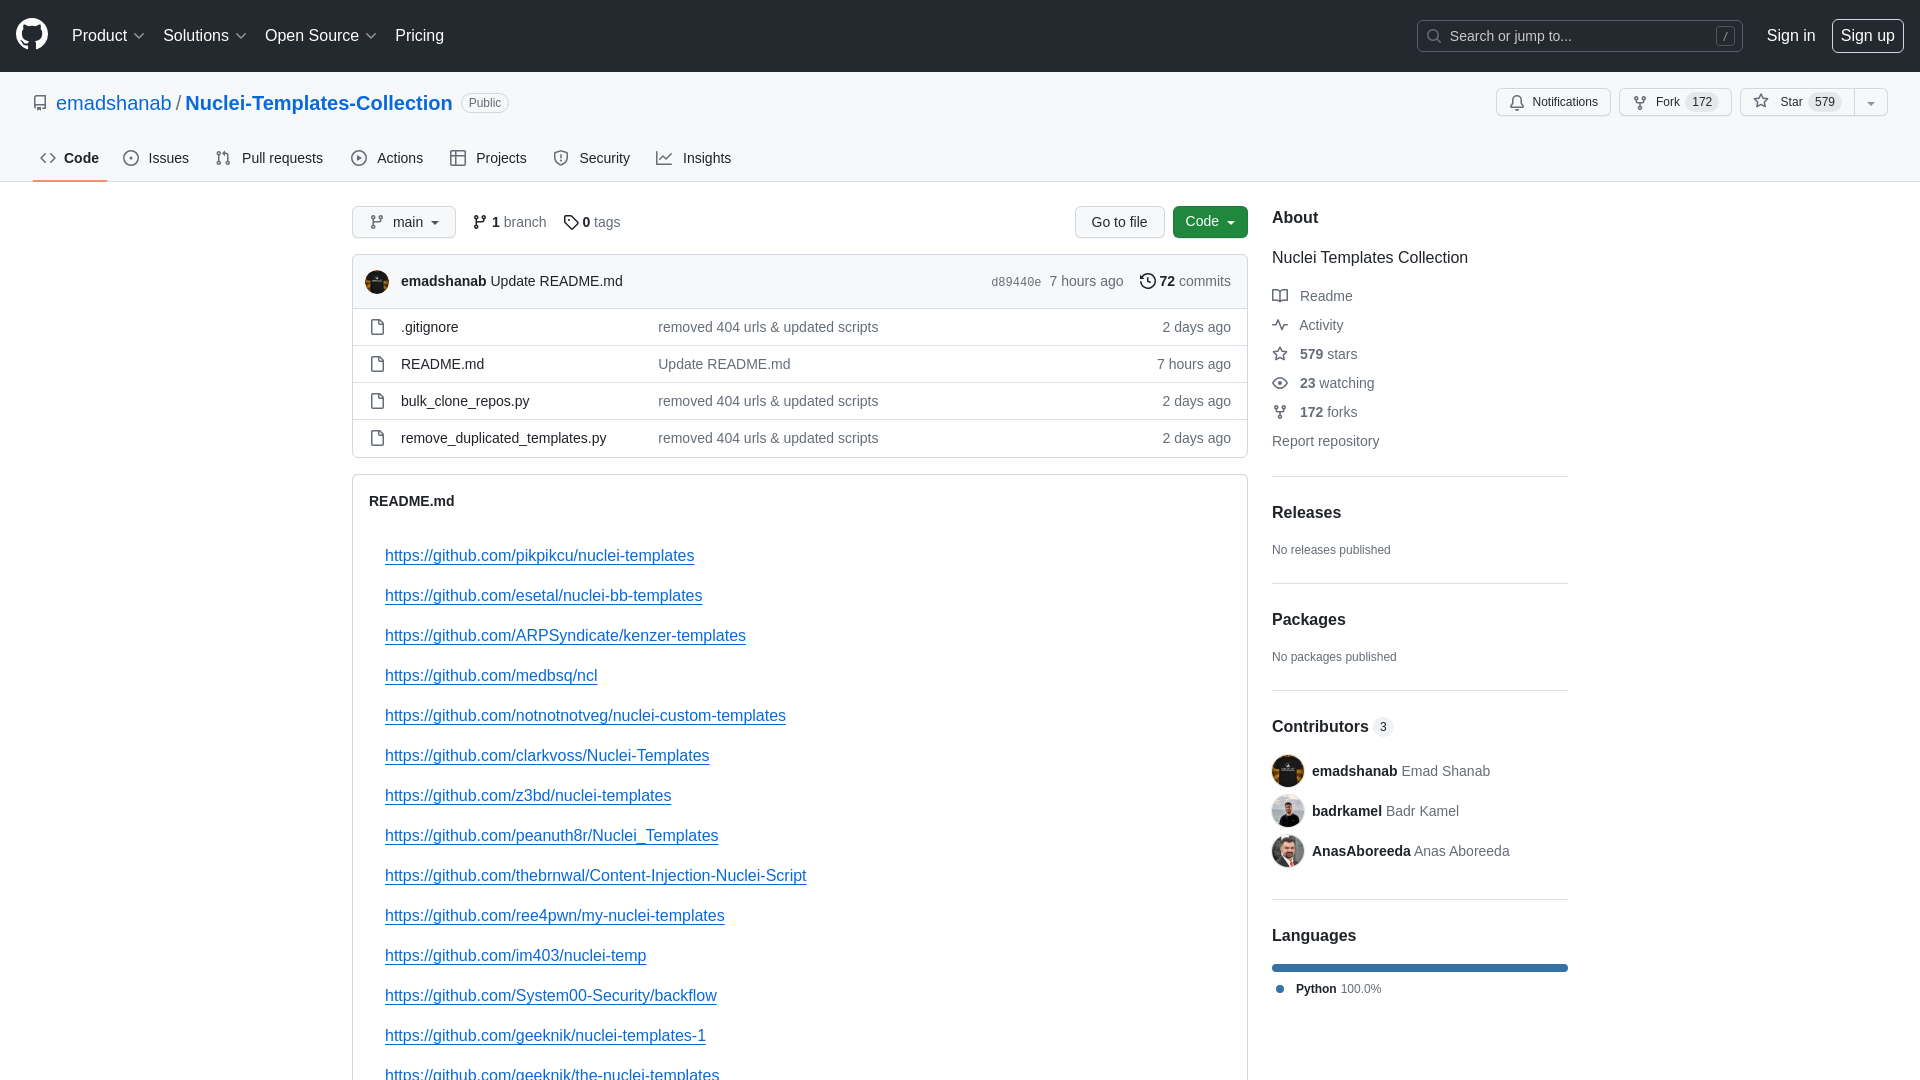
Task: Click the Packages heading
Action: click(x=1309, y=620)
